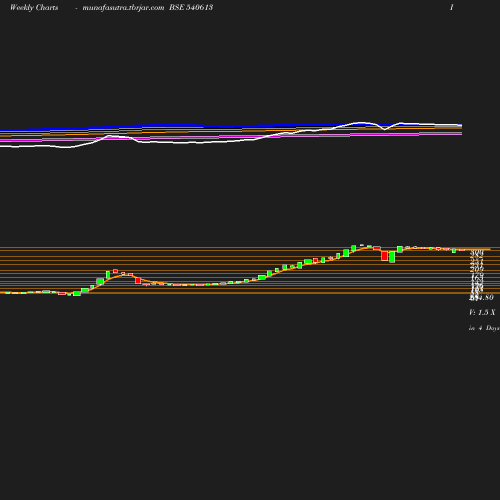Click the 'BSE 540613' stock code
This screenshot has height=500, width=500.
[x=191, y=7]
